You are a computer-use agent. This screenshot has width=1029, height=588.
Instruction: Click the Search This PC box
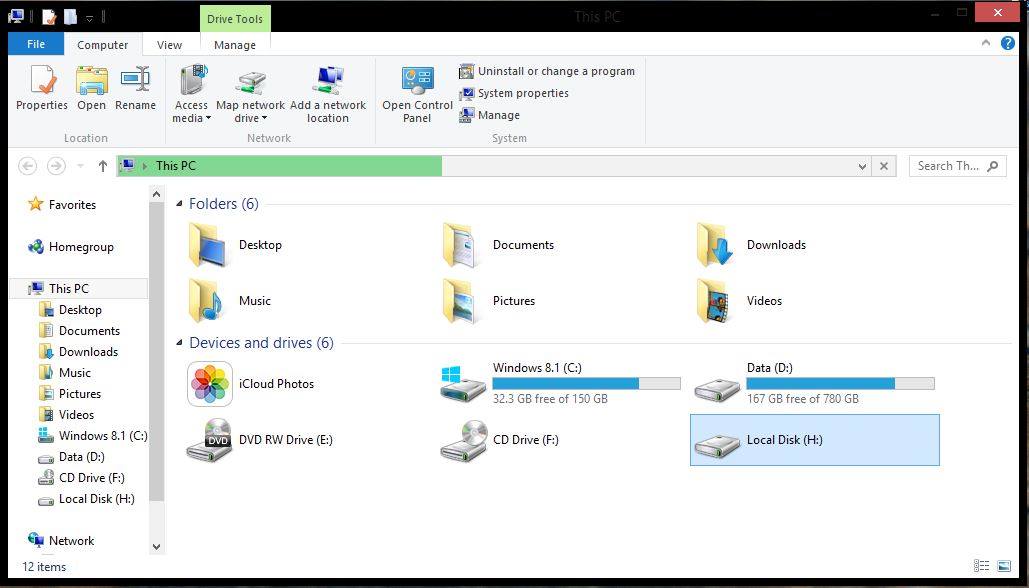(957, 166)
